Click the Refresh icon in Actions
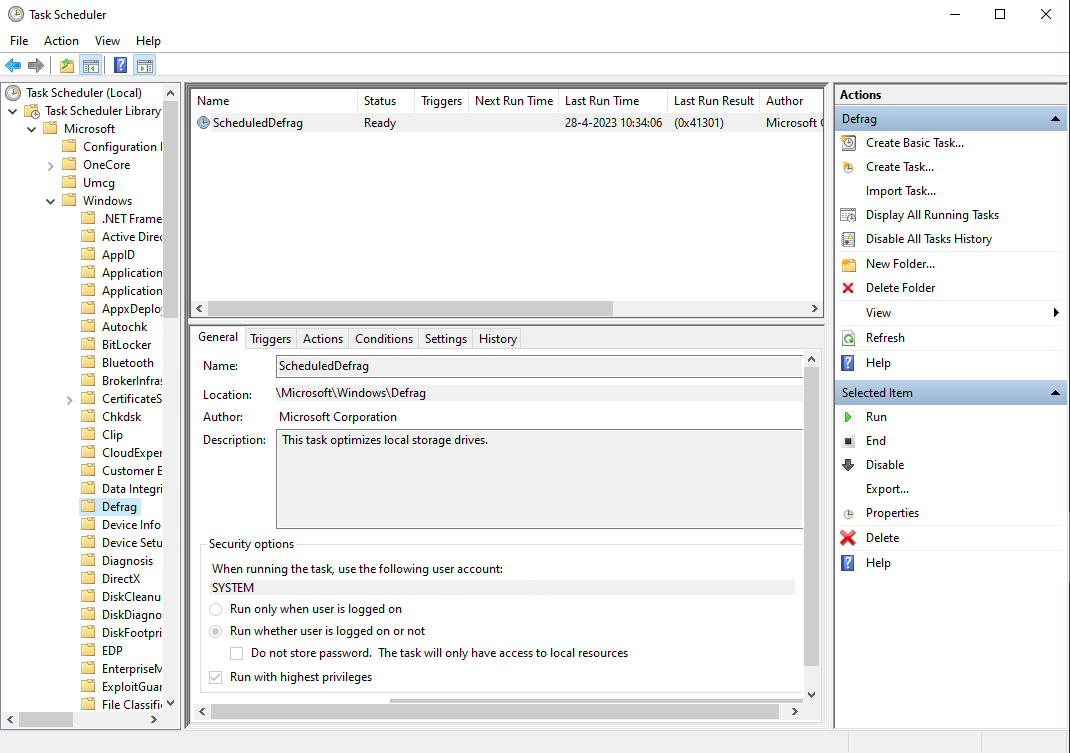Viewport: 1070px width, 753px height. (x=848, y=338)
